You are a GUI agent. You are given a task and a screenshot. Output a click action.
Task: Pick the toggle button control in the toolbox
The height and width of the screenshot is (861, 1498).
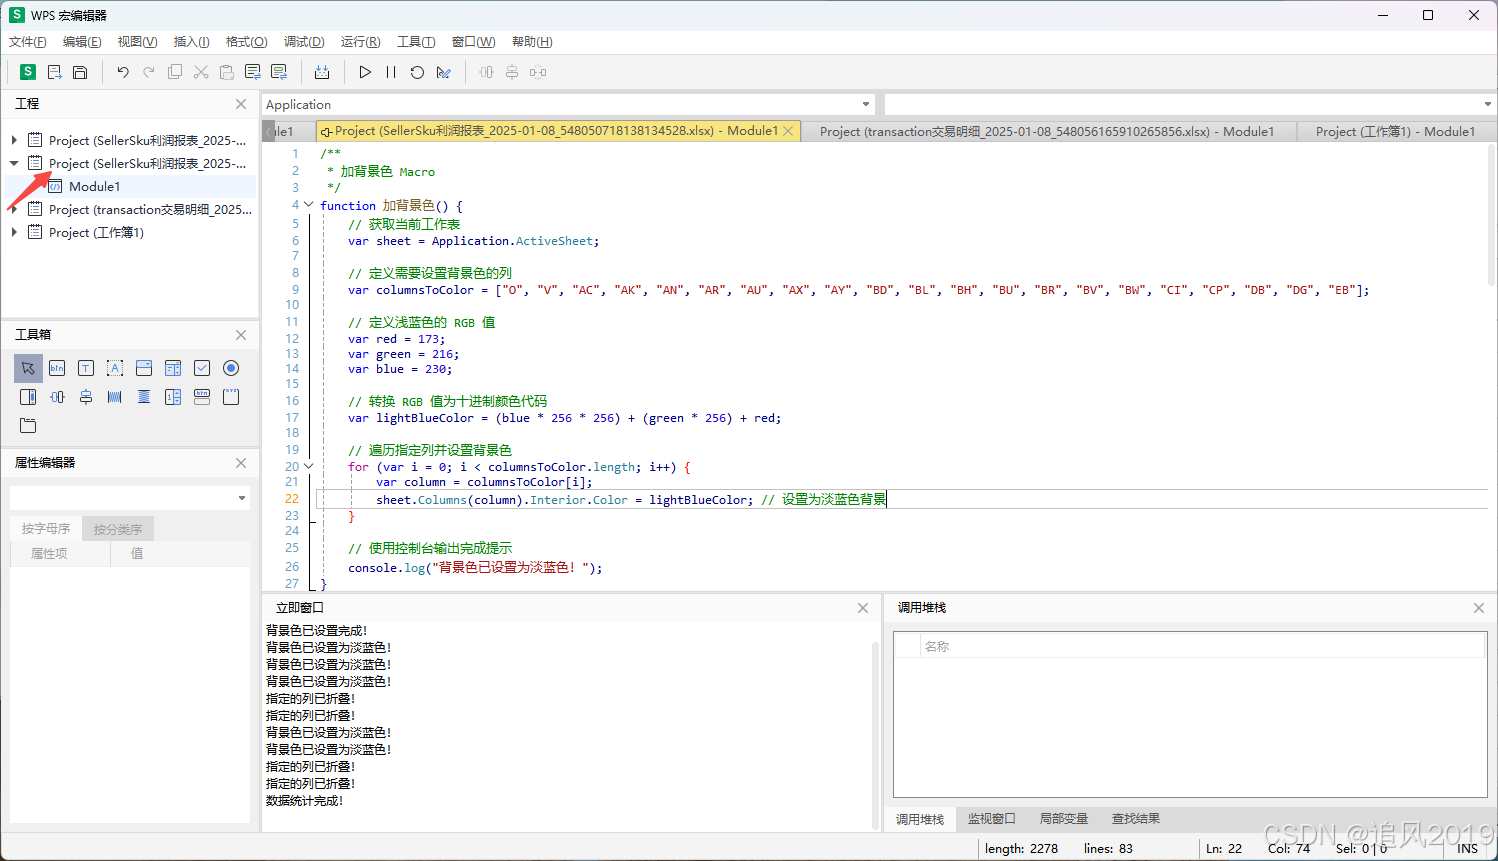(x=202, y=397)
